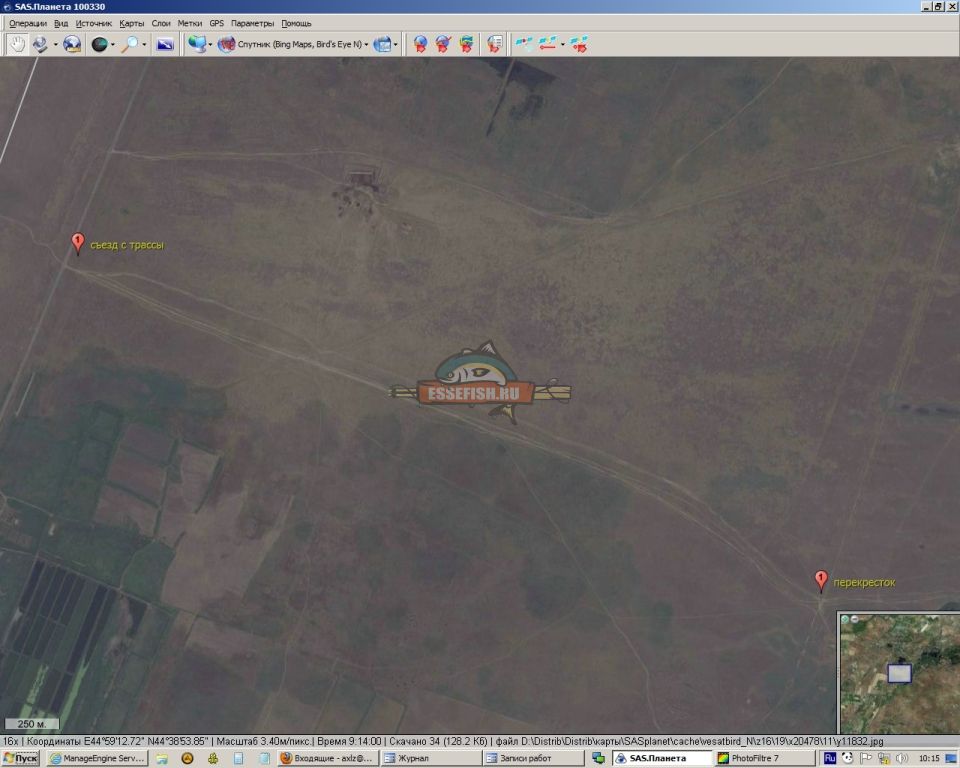Click the 'съезд с трассы' placemark label
The height and width of the screenshot is (768, 960).
(127, 245)
